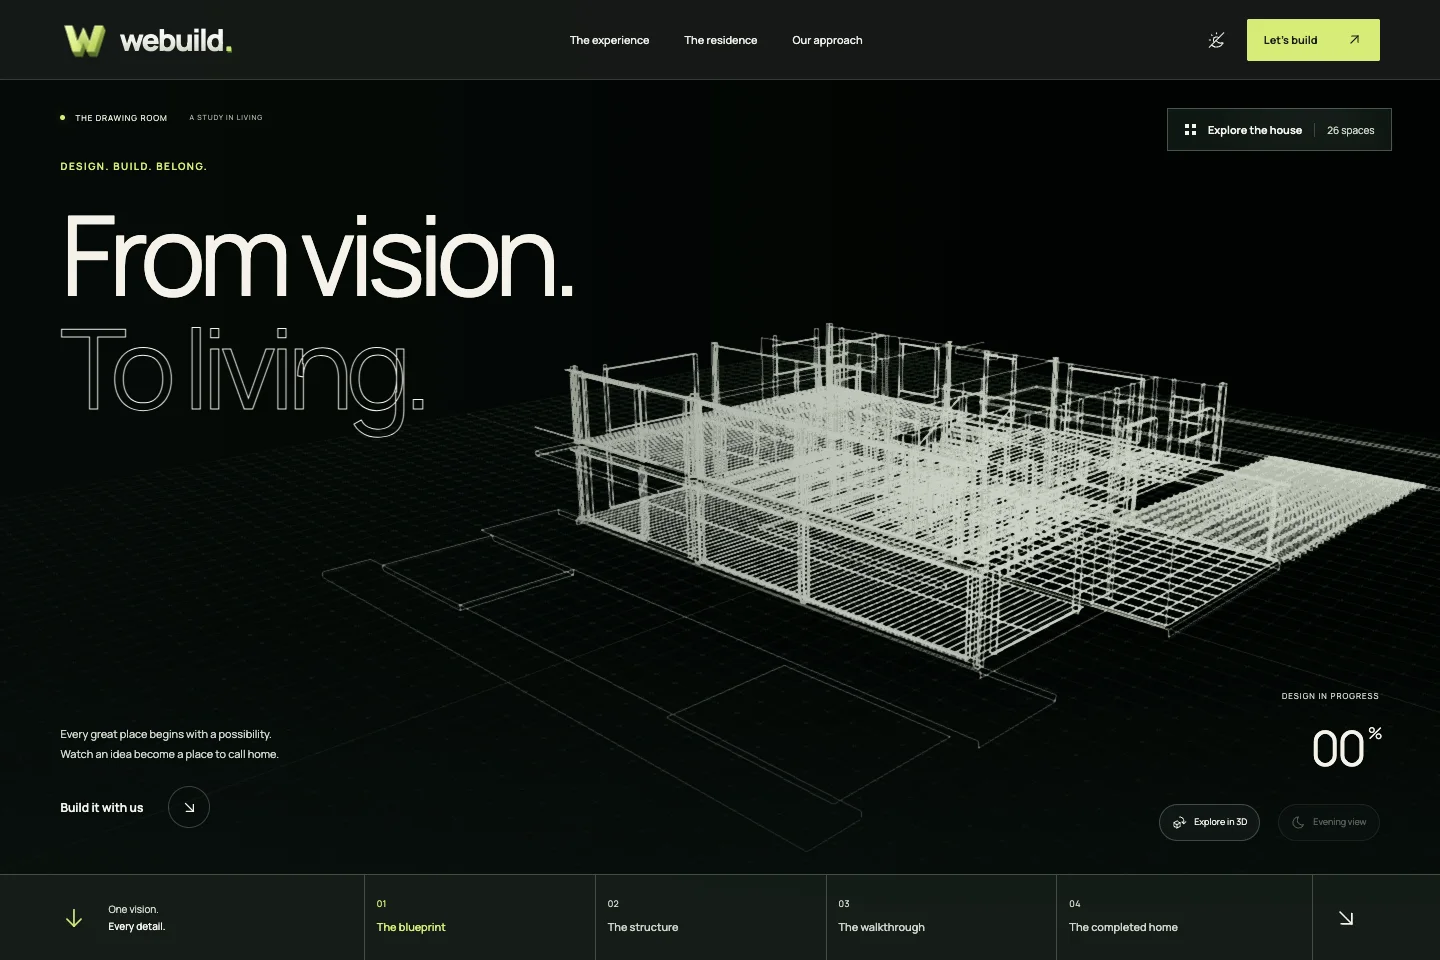The height and width of the screenshot is (960, 1440).
Task: Select the 01 The blueprint tab
Action: 480,918
